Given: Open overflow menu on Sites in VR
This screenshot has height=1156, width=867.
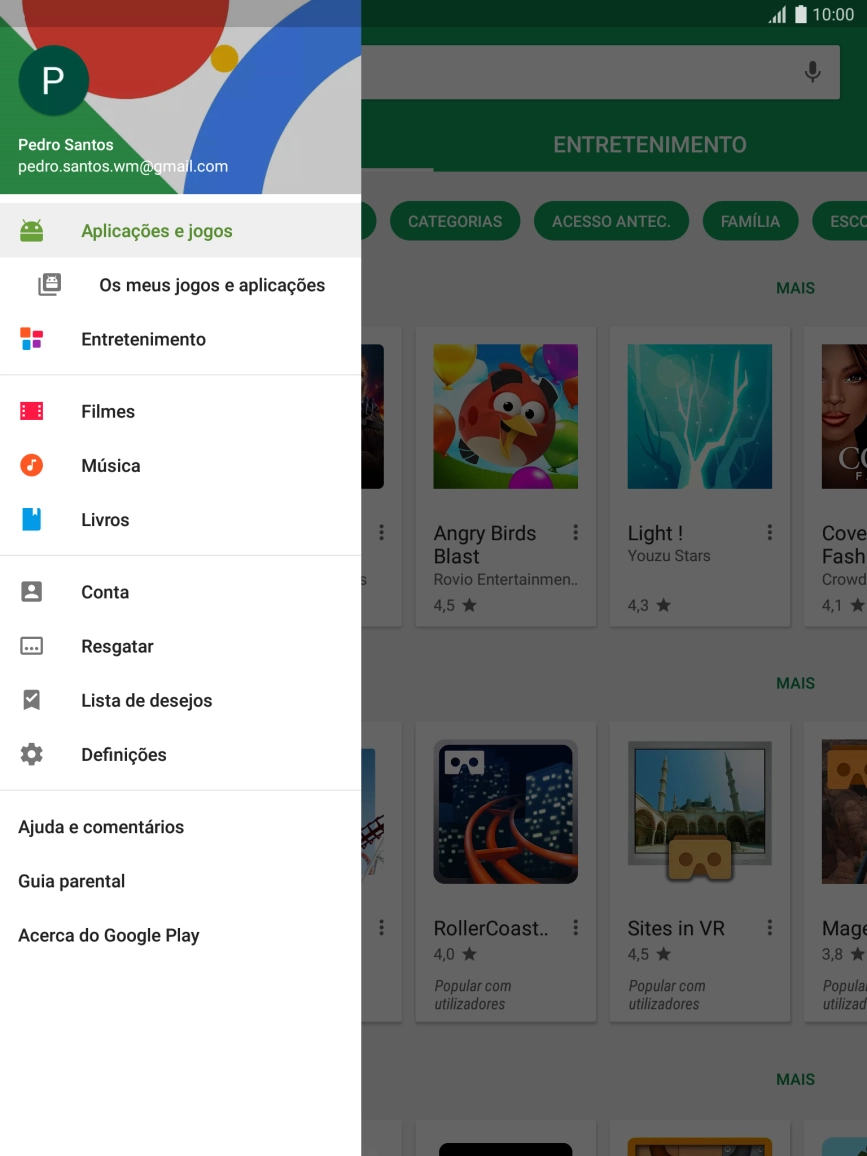Looking at the screenshot, I should click(x=769, y=928).
